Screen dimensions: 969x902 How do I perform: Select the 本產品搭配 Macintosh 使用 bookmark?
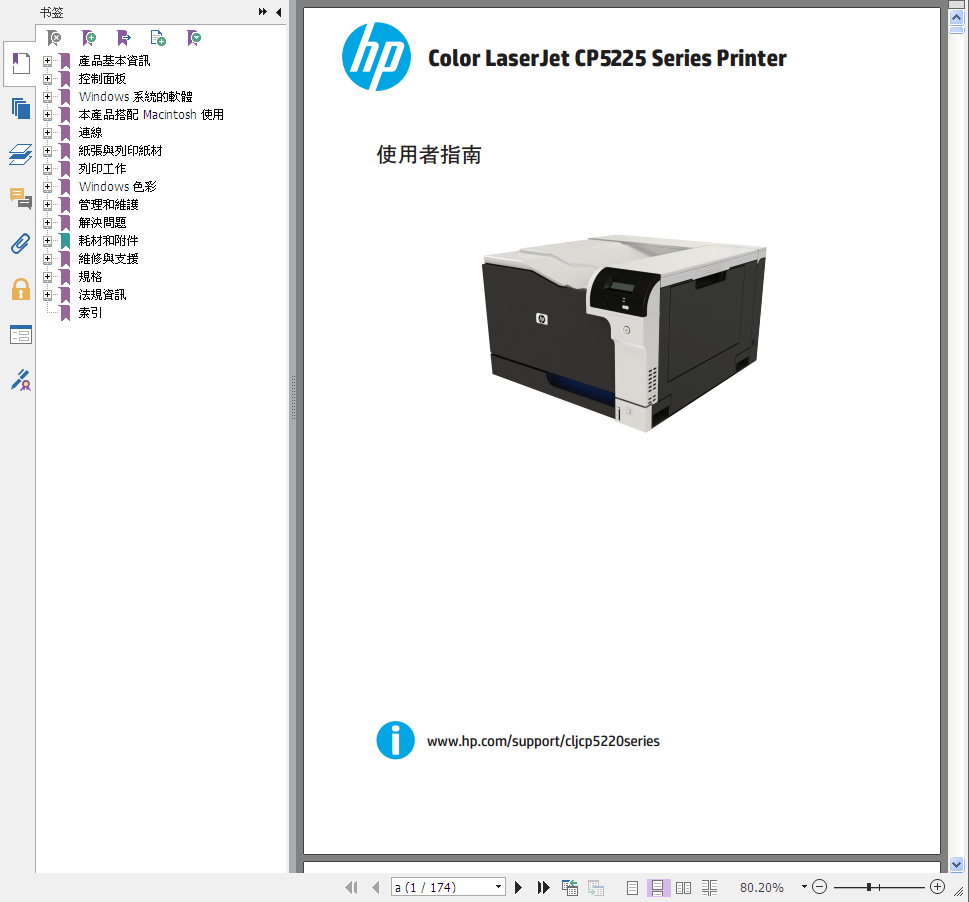click(151, 115)
